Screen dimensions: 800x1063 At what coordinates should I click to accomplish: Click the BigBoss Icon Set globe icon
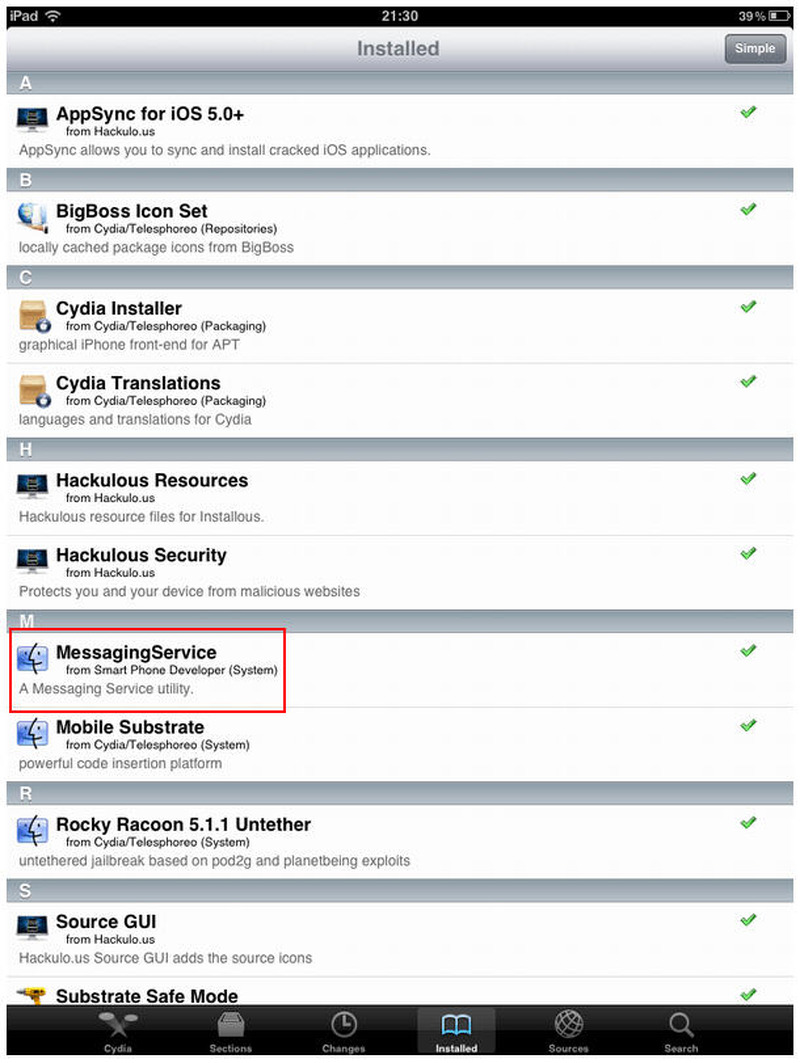coord(32,217)
